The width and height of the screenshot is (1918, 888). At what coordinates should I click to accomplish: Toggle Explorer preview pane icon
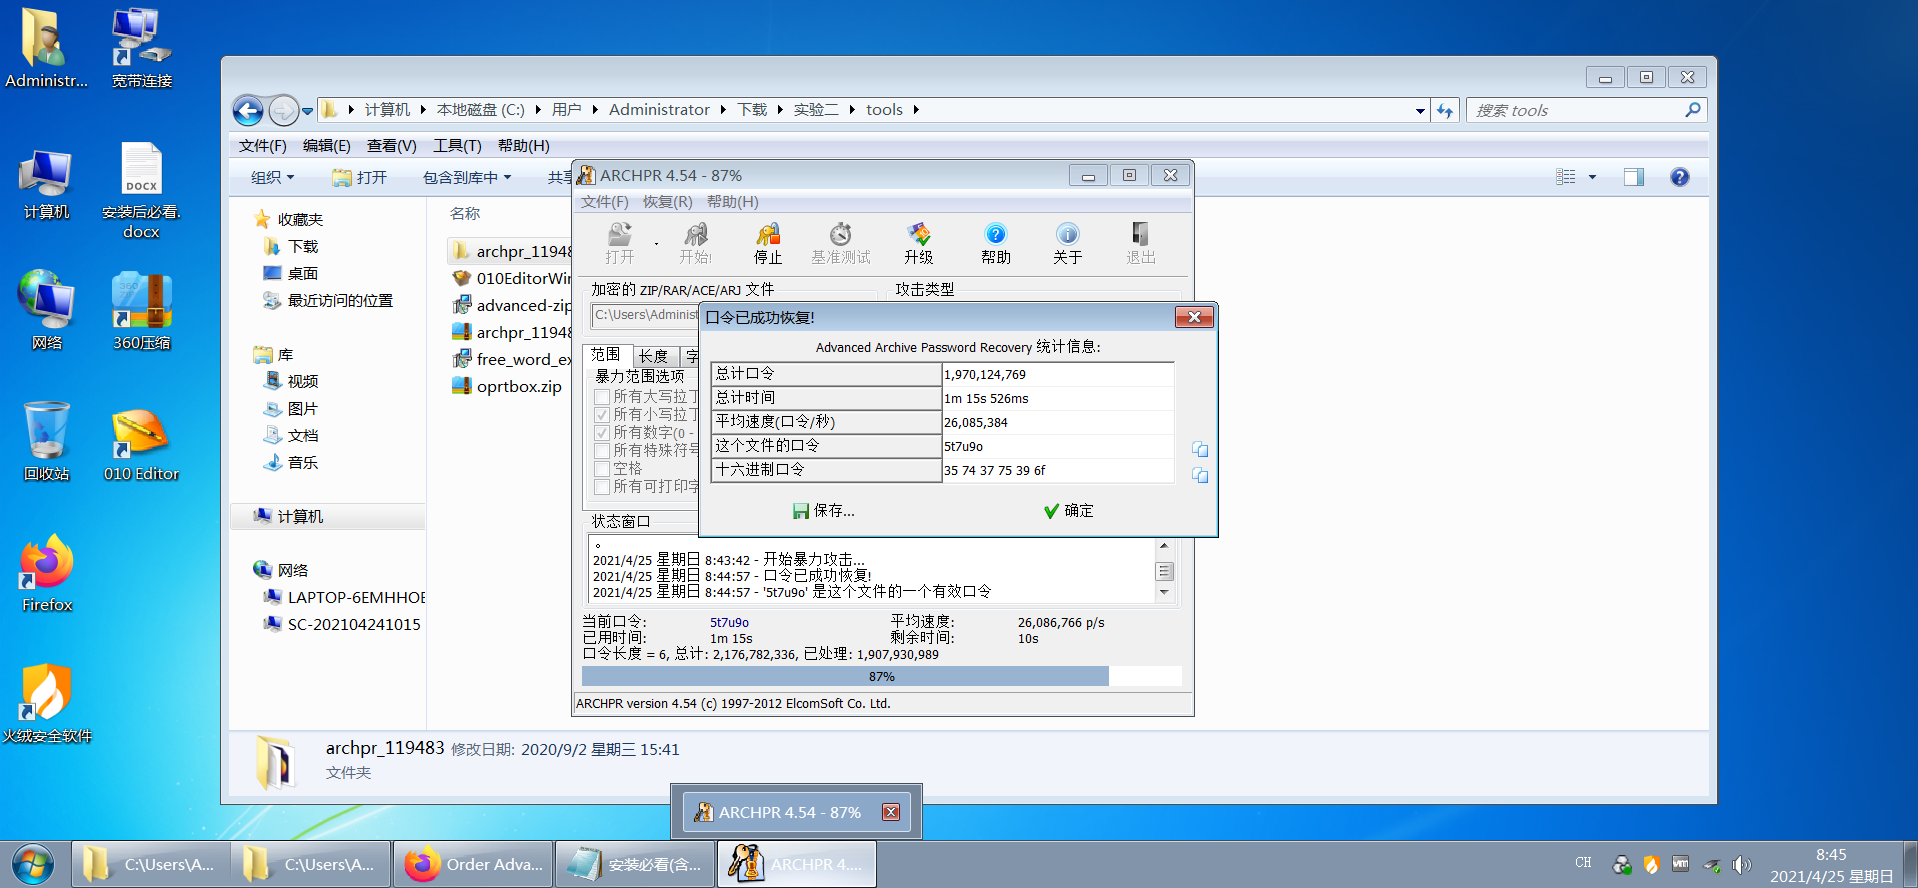[1634, 177]
